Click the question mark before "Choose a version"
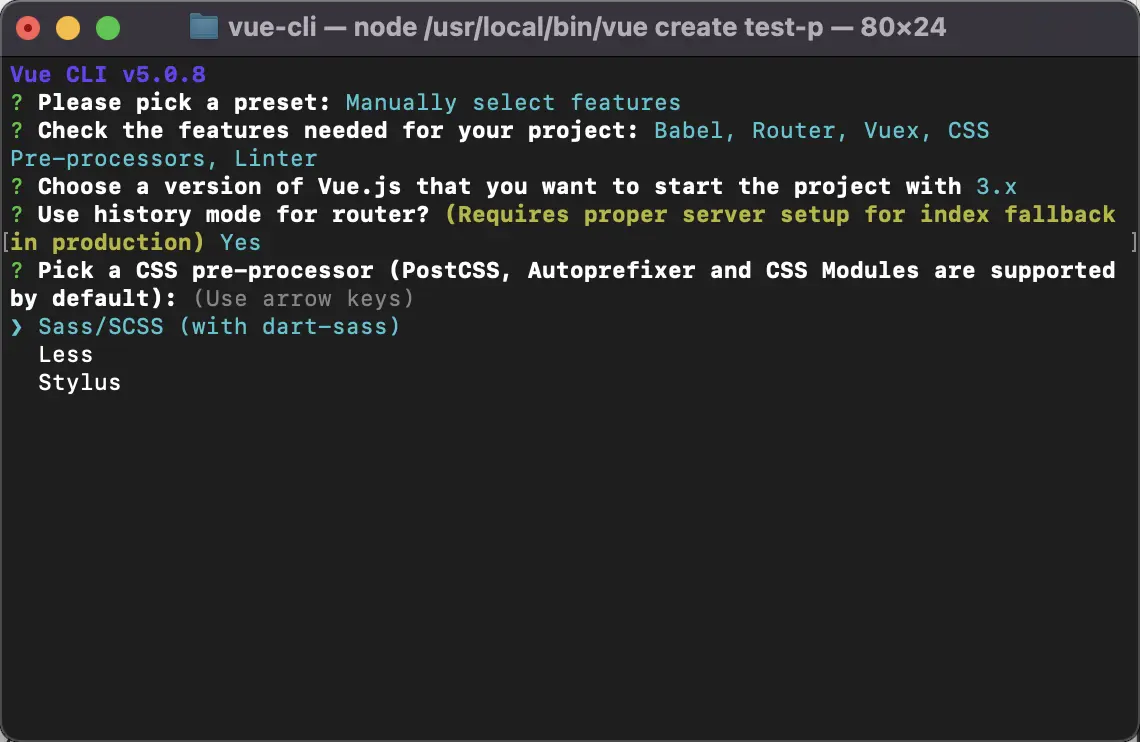1140x742 pixels. click(16, 187)
